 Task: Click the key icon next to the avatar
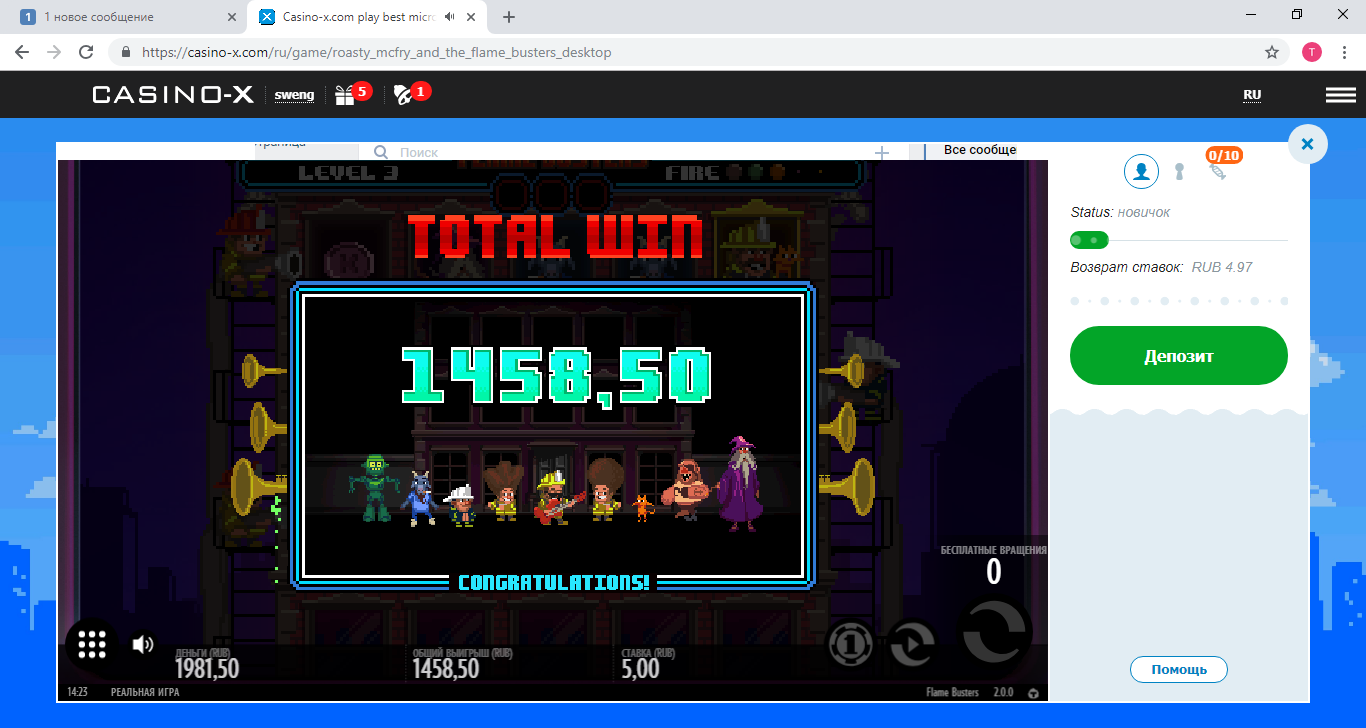(1179, 171)
